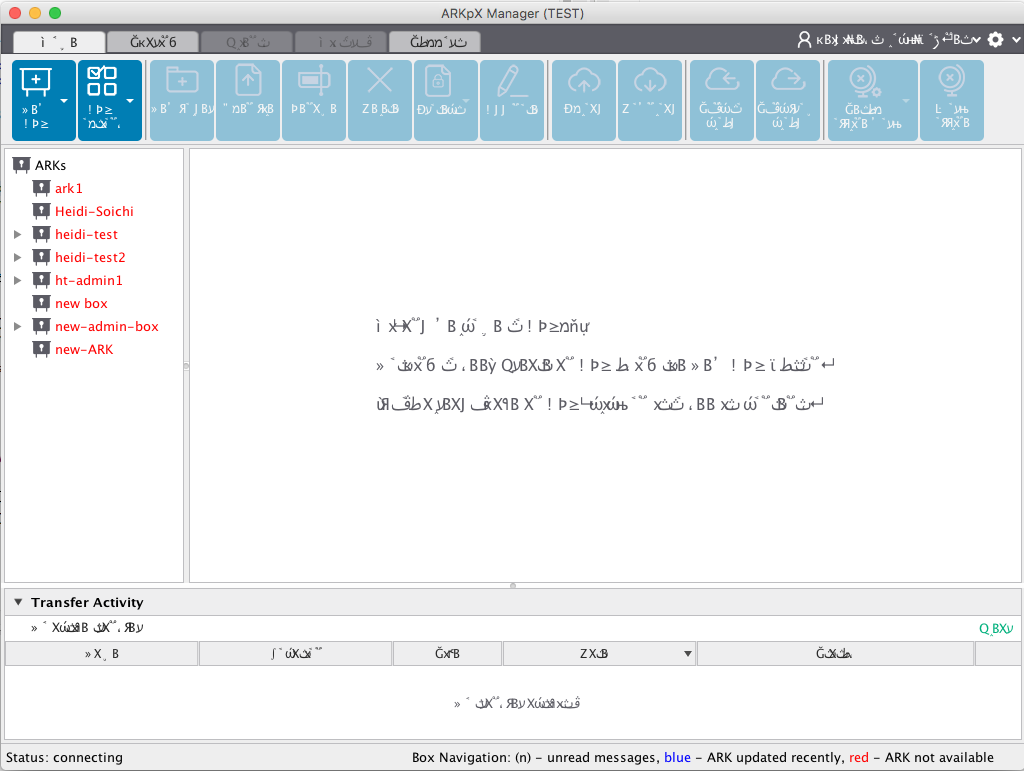The width and height of the screenshot is (1024, 771).
Task: Click the 'Status: connecting' status bar text
Action: pos(64,757)
